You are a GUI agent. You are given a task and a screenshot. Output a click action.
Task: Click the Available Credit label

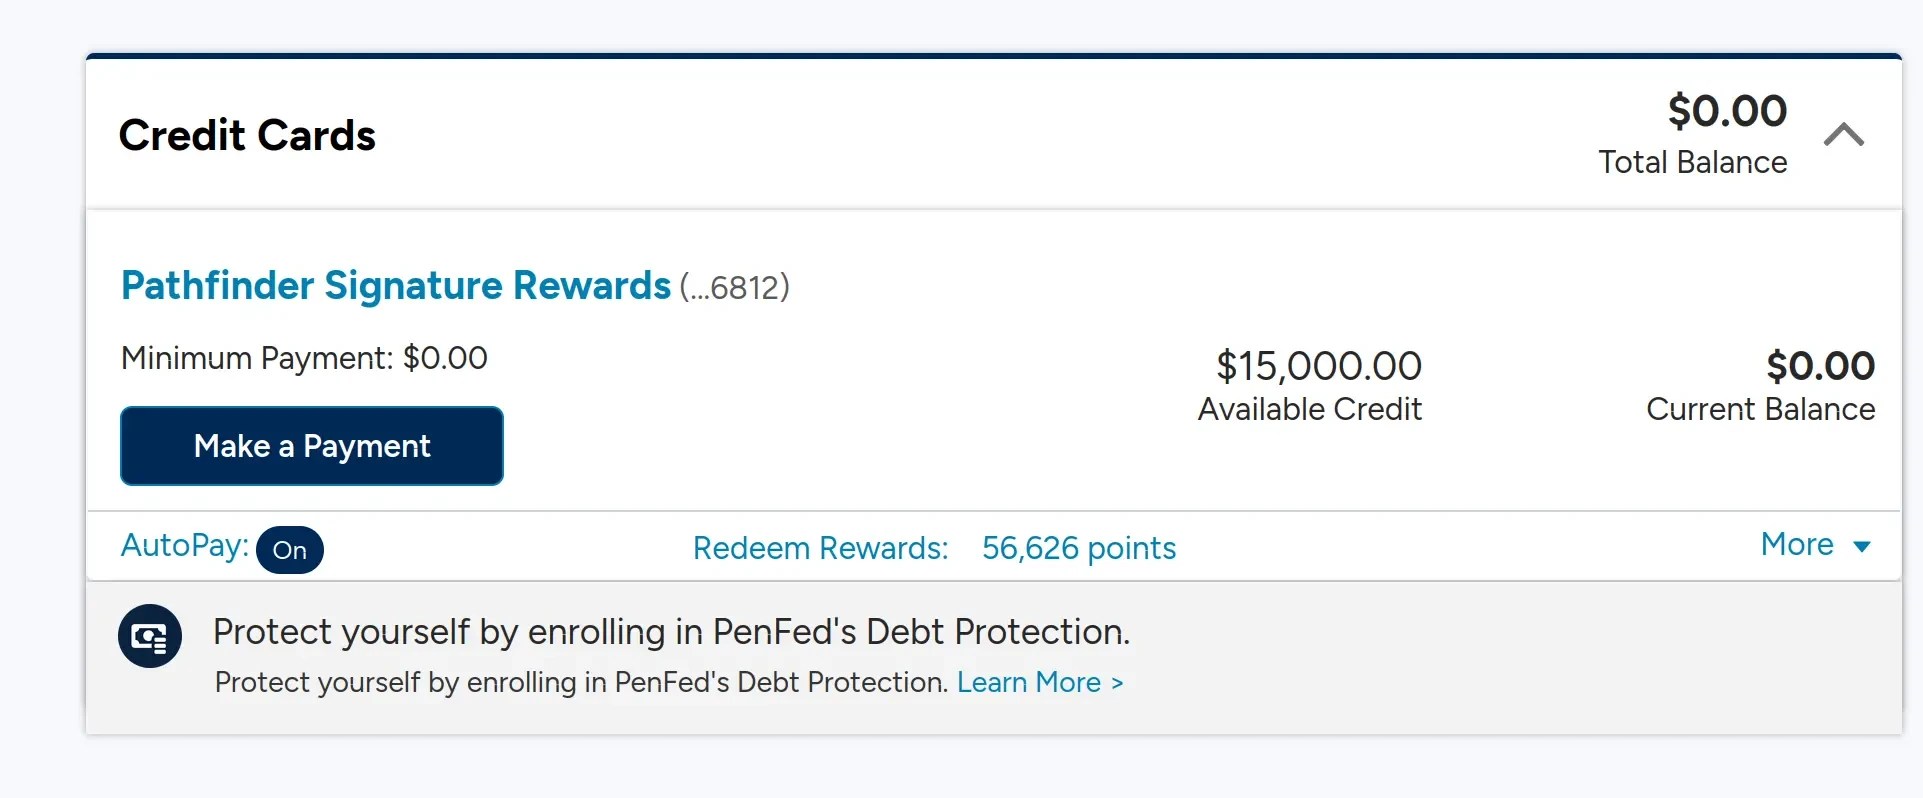coord(1310,409)
